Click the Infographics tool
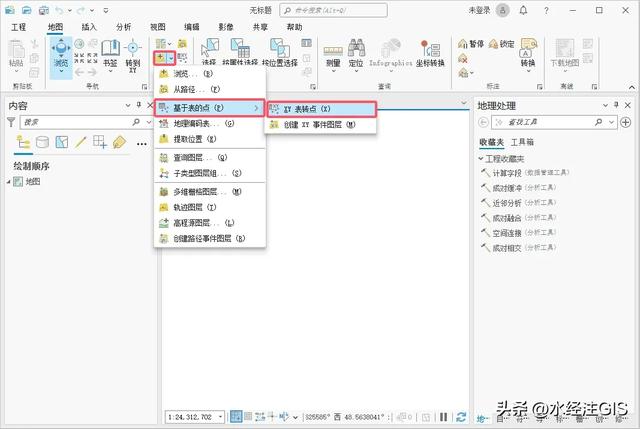The width and height of the screenshot is (640, 429). [x=391, y=55]
